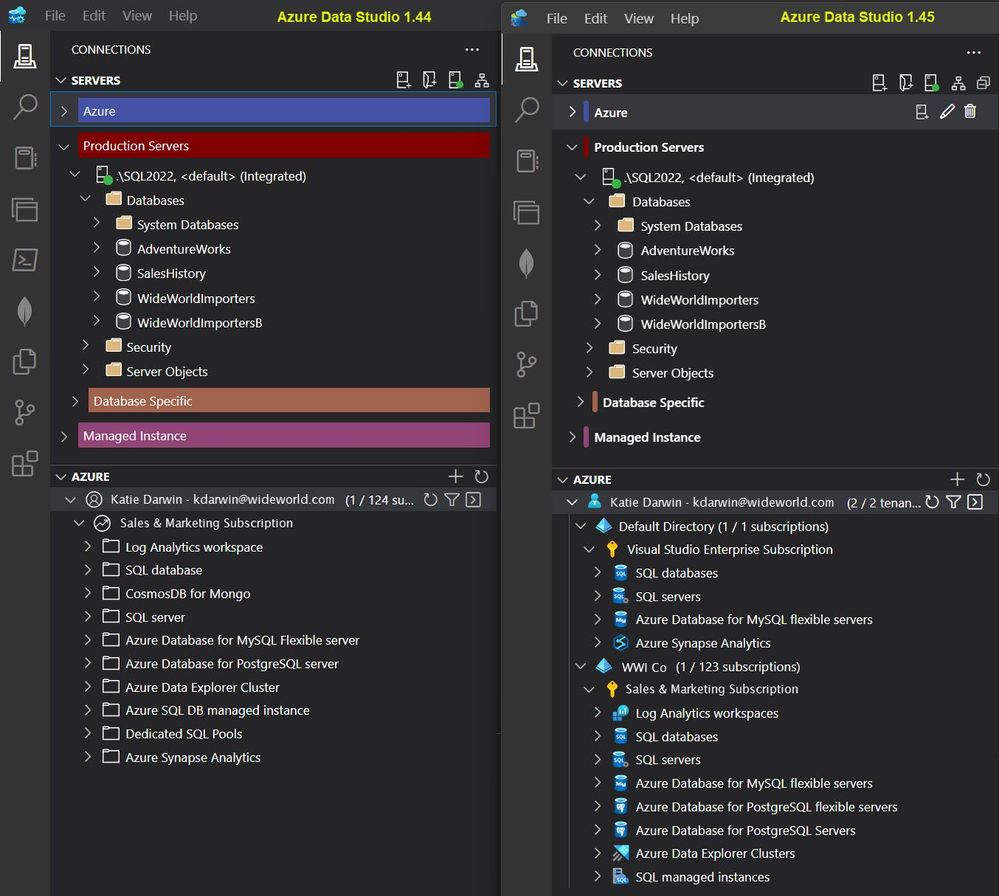The width and height of the screenshot is (999, 896).
Task: Expand AdventureWorks database in 1.44
Action: pyautogui.click(x=96, y=248)
